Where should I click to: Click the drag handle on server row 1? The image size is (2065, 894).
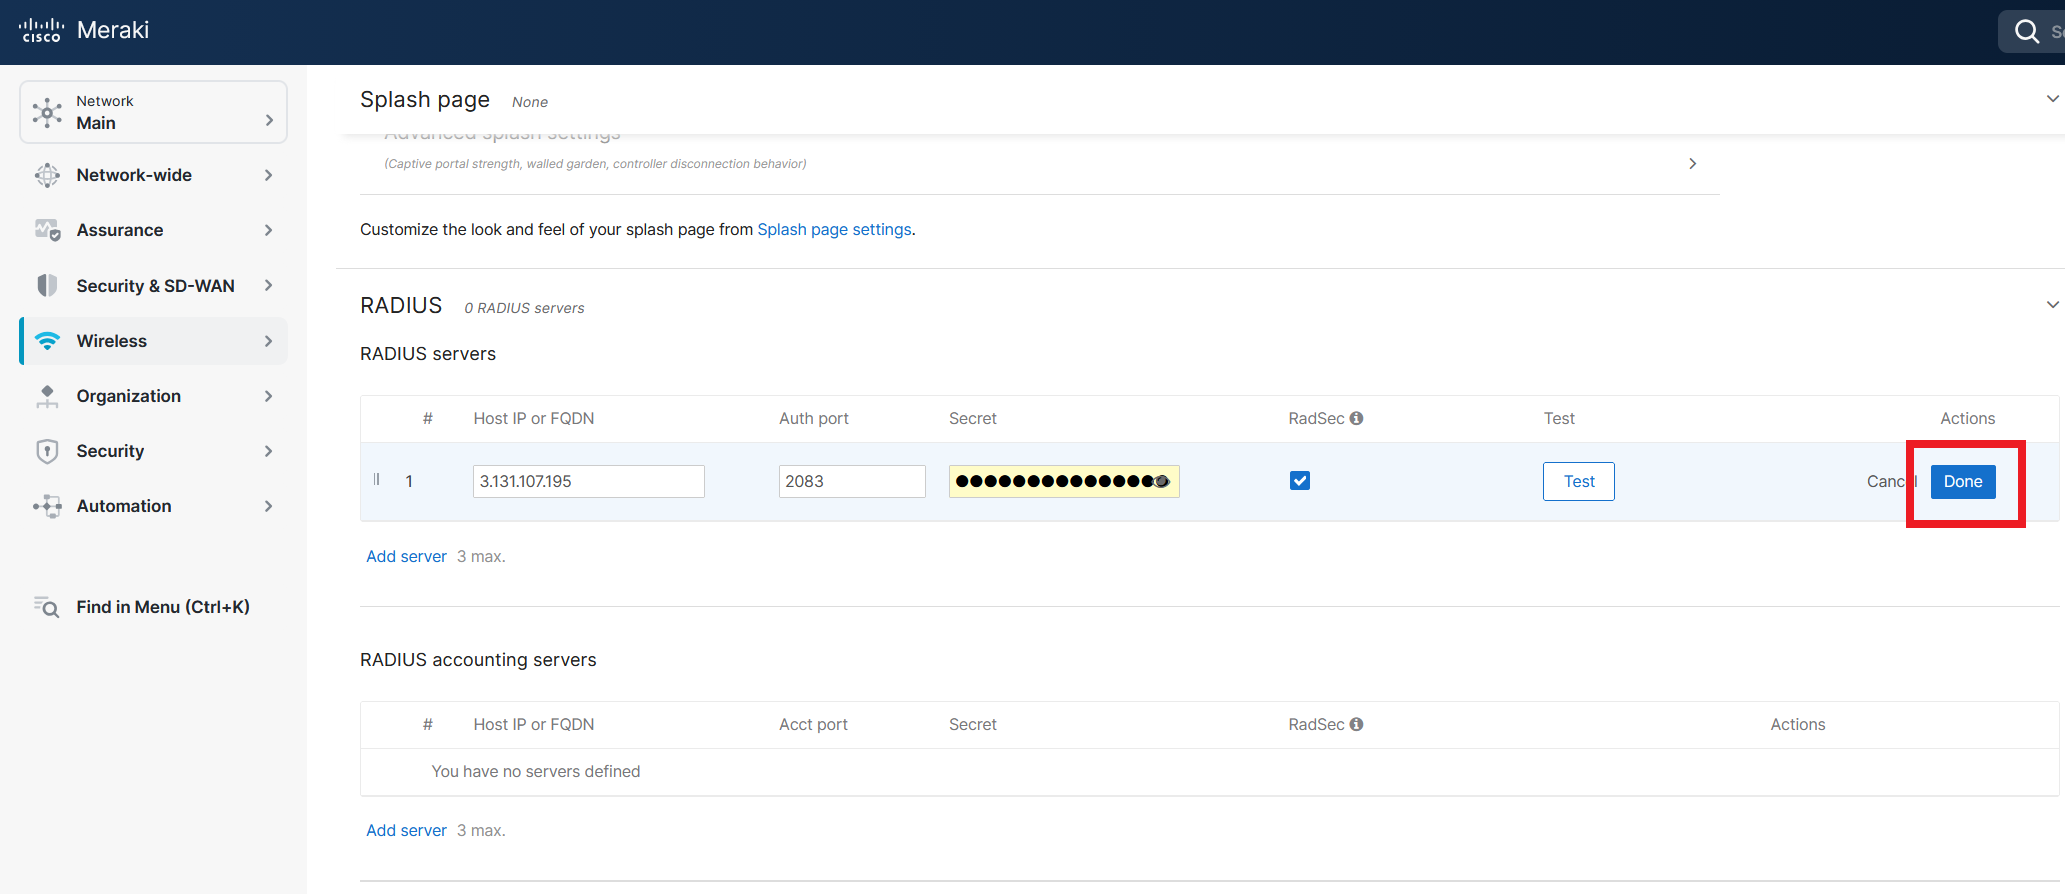pyautogui.click(x=377, y=480)
